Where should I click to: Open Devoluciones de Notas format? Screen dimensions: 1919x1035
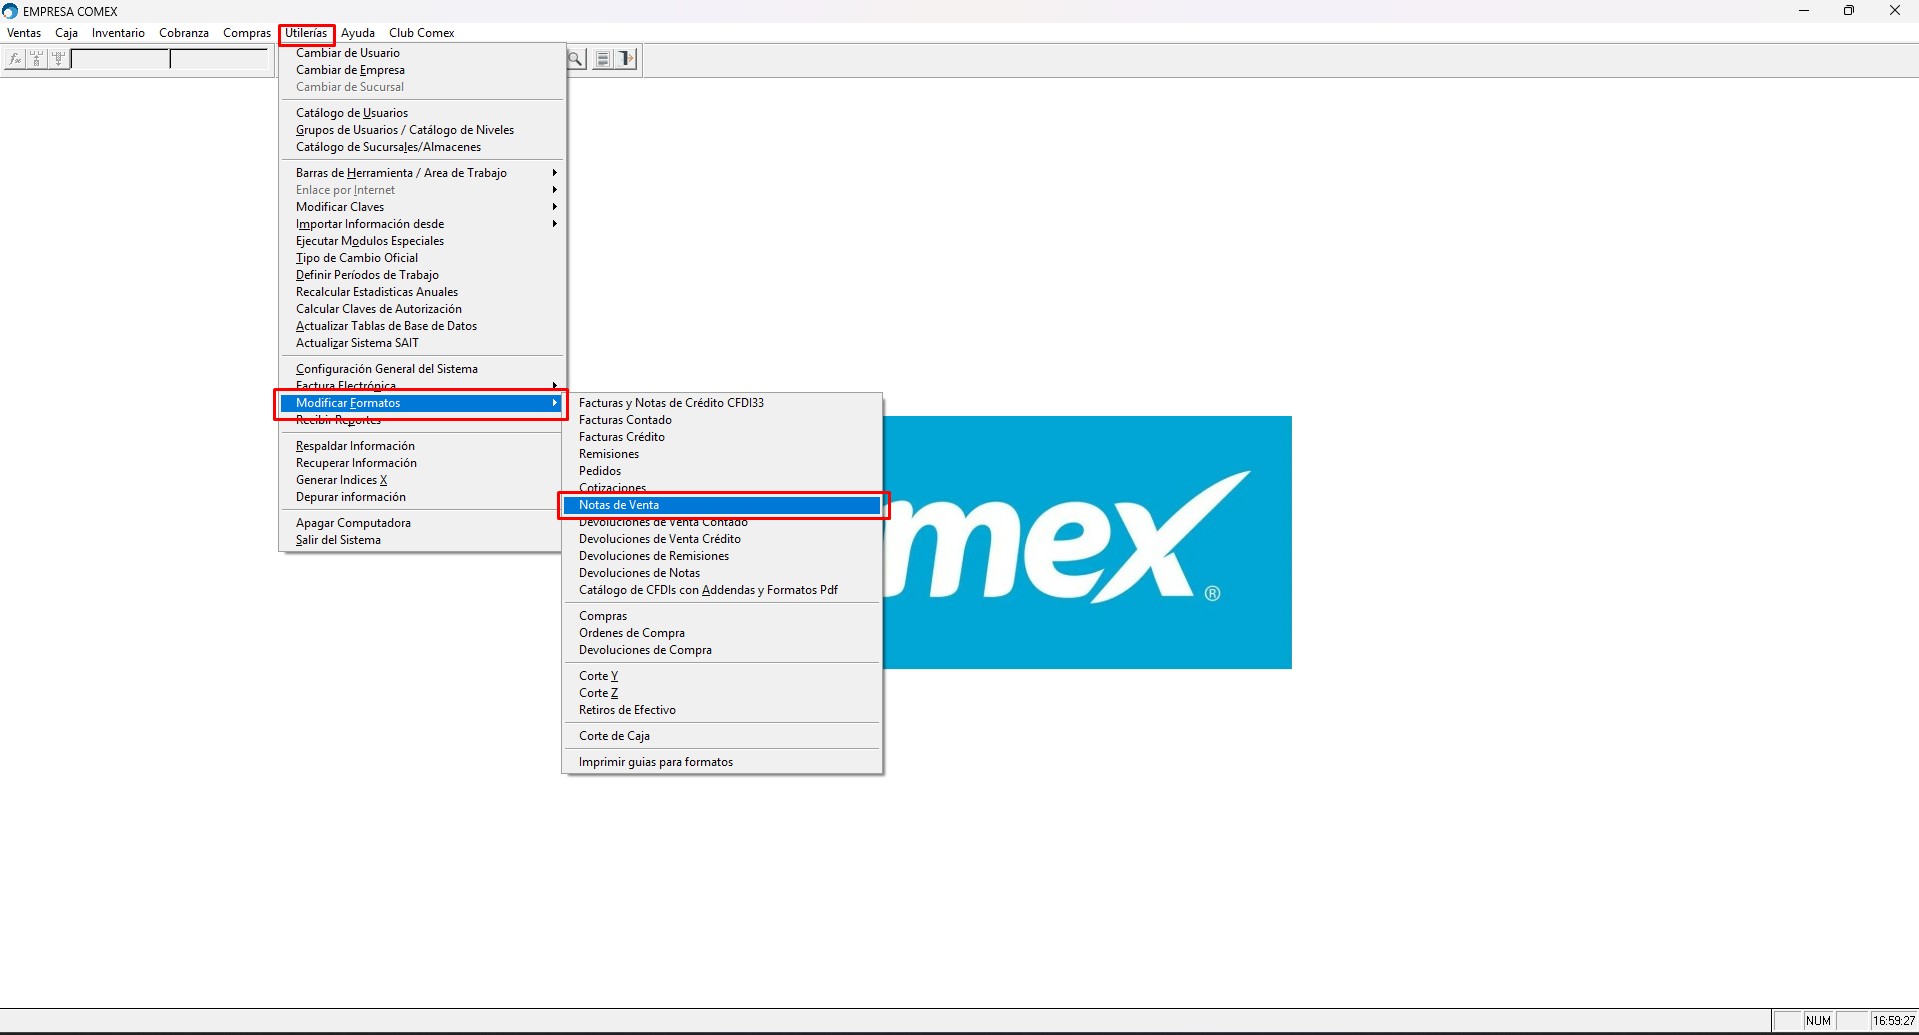(x=722, y=573)
